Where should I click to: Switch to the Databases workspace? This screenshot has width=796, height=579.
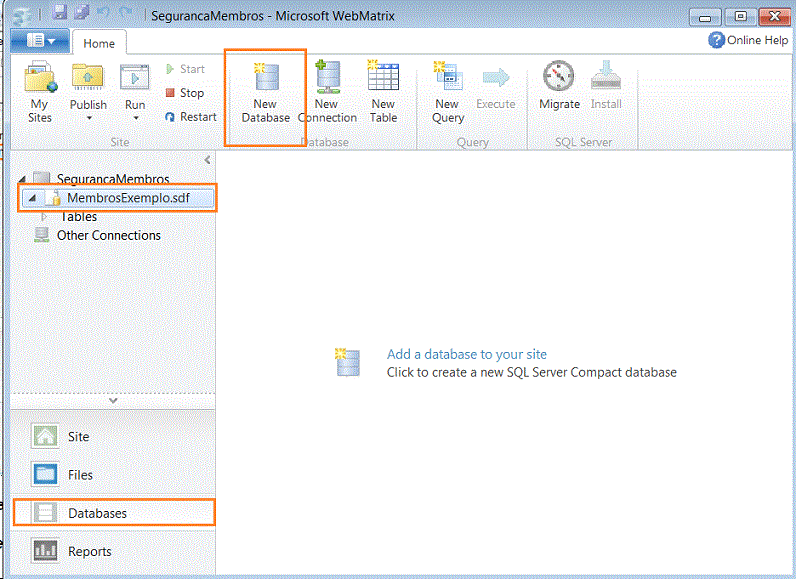pyautogui.click(x=114, y=513)
